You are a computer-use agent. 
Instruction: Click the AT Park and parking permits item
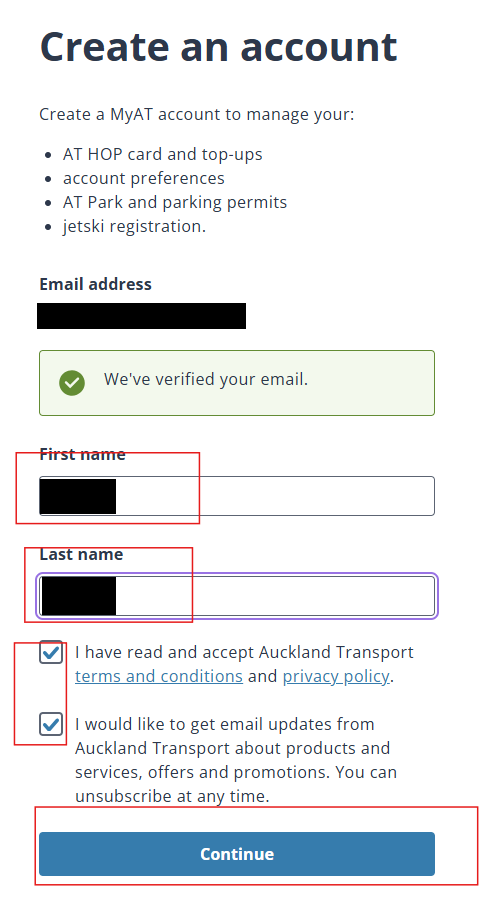175,202
